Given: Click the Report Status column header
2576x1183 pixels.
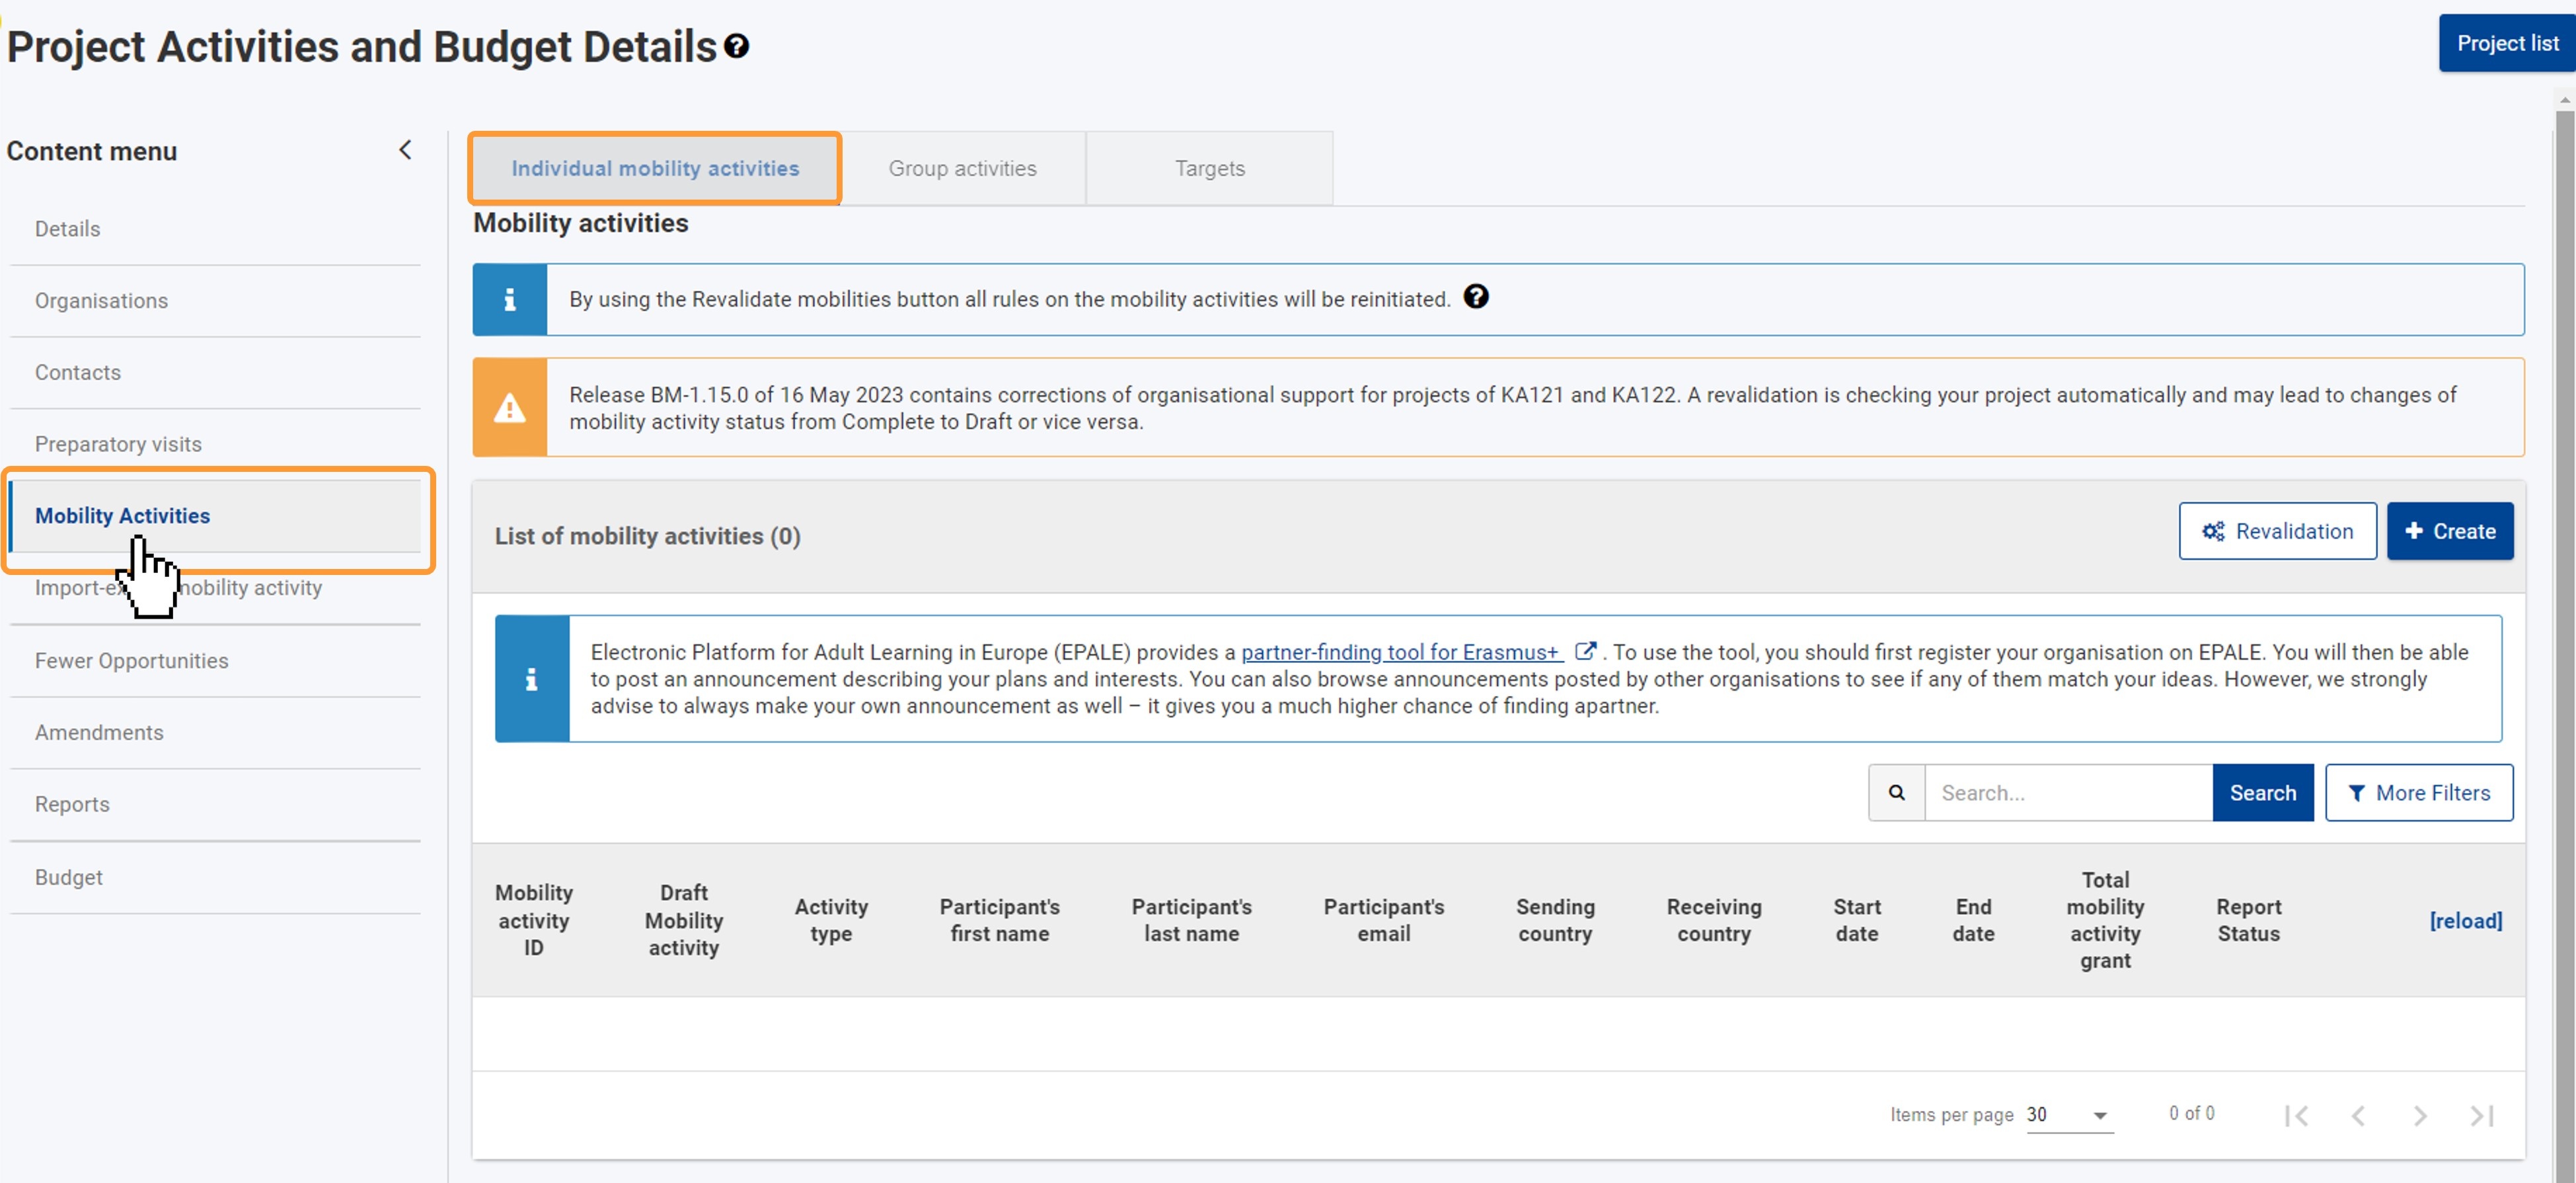Looking at the screenshot, I should (2248, 920).
